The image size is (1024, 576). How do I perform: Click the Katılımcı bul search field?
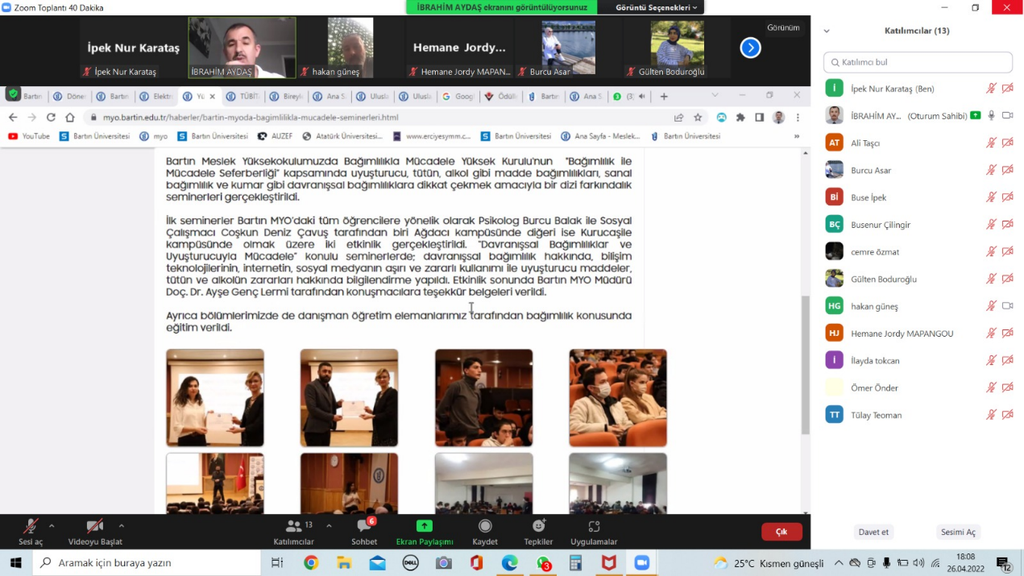917,61
